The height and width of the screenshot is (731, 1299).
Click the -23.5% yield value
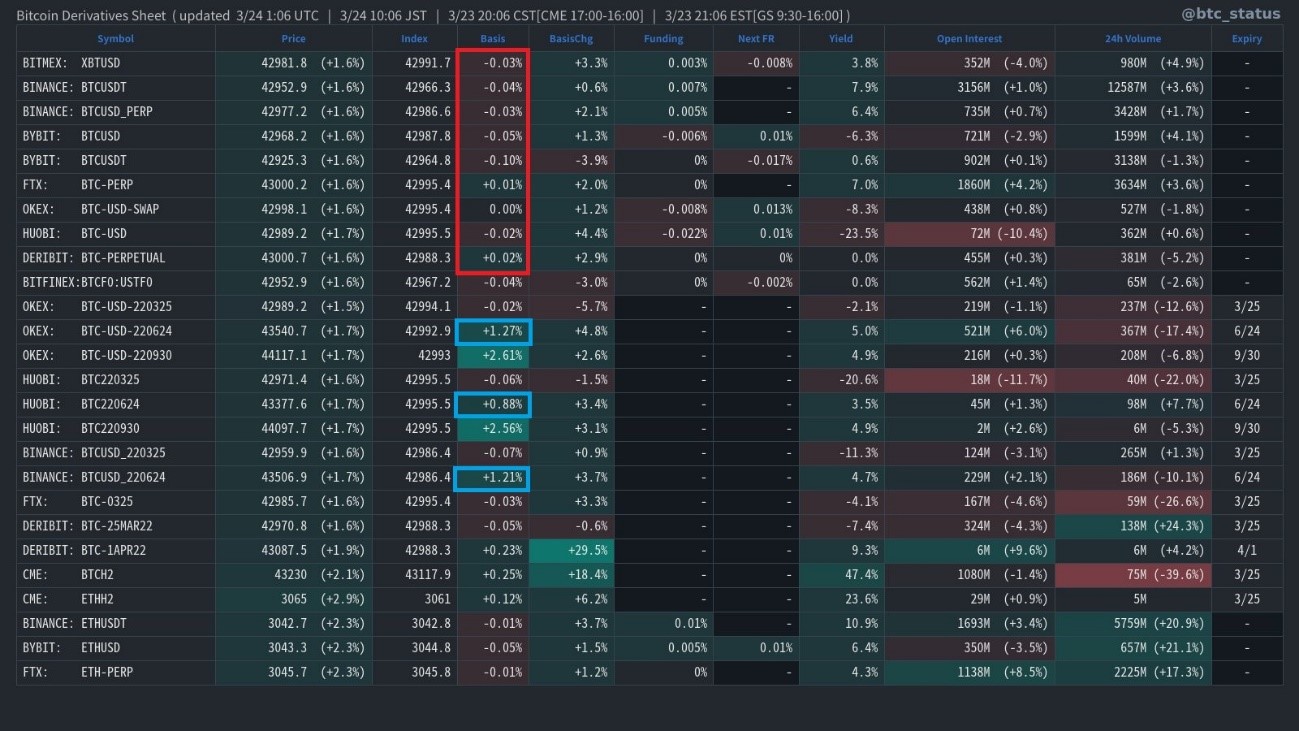pyautogui.click(x=858, y=234)
